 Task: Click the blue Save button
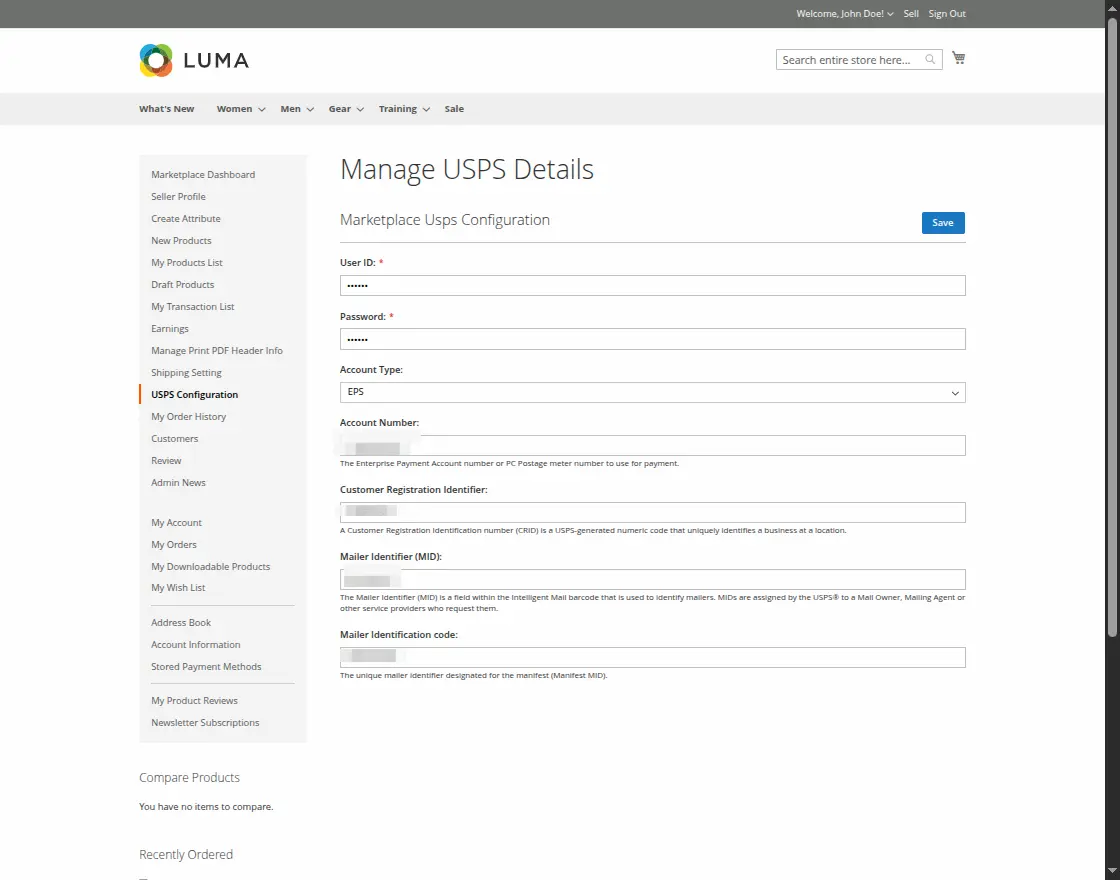[943, 222]
